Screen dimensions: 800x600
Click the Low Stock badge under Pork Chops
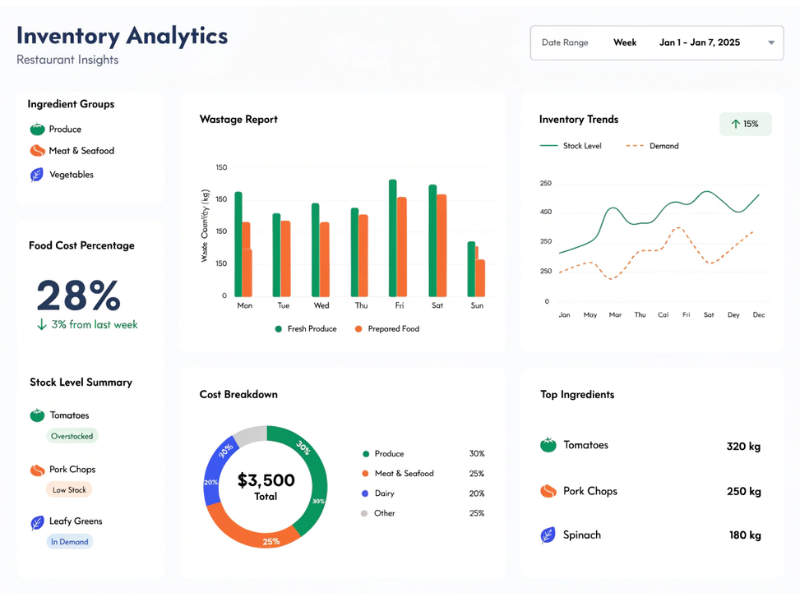[x=68, y=489]
